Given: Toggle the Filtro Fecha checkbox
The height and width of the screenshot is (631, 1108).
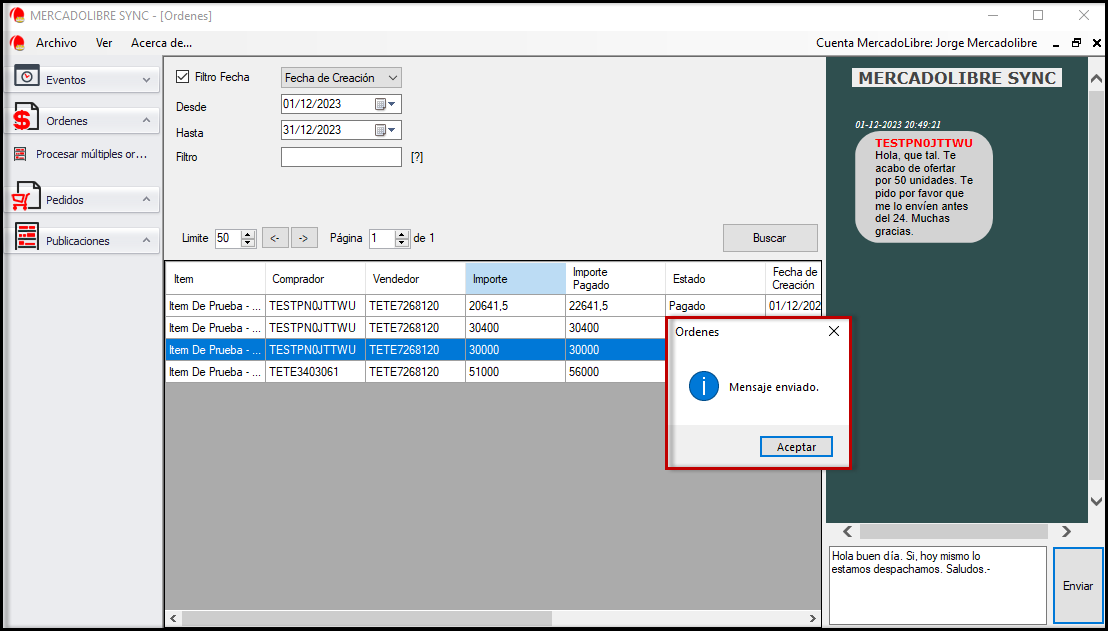Looking at the screenshot, I should point(182,76).
